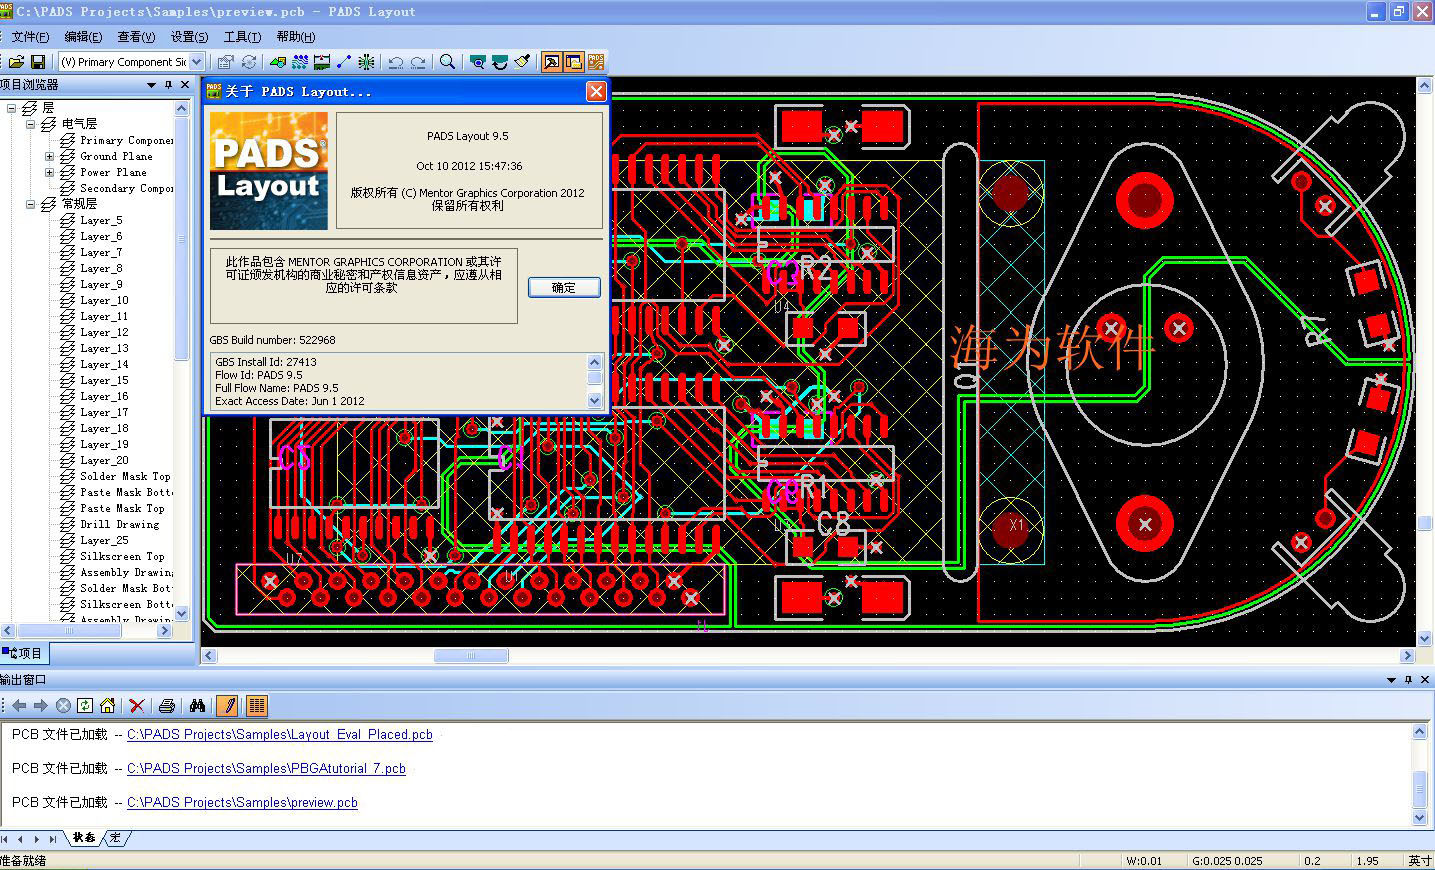The height and width of the screenshot is (870, 1435).
Task: Open the 设置(S) menu
Action: click(189, 37)
